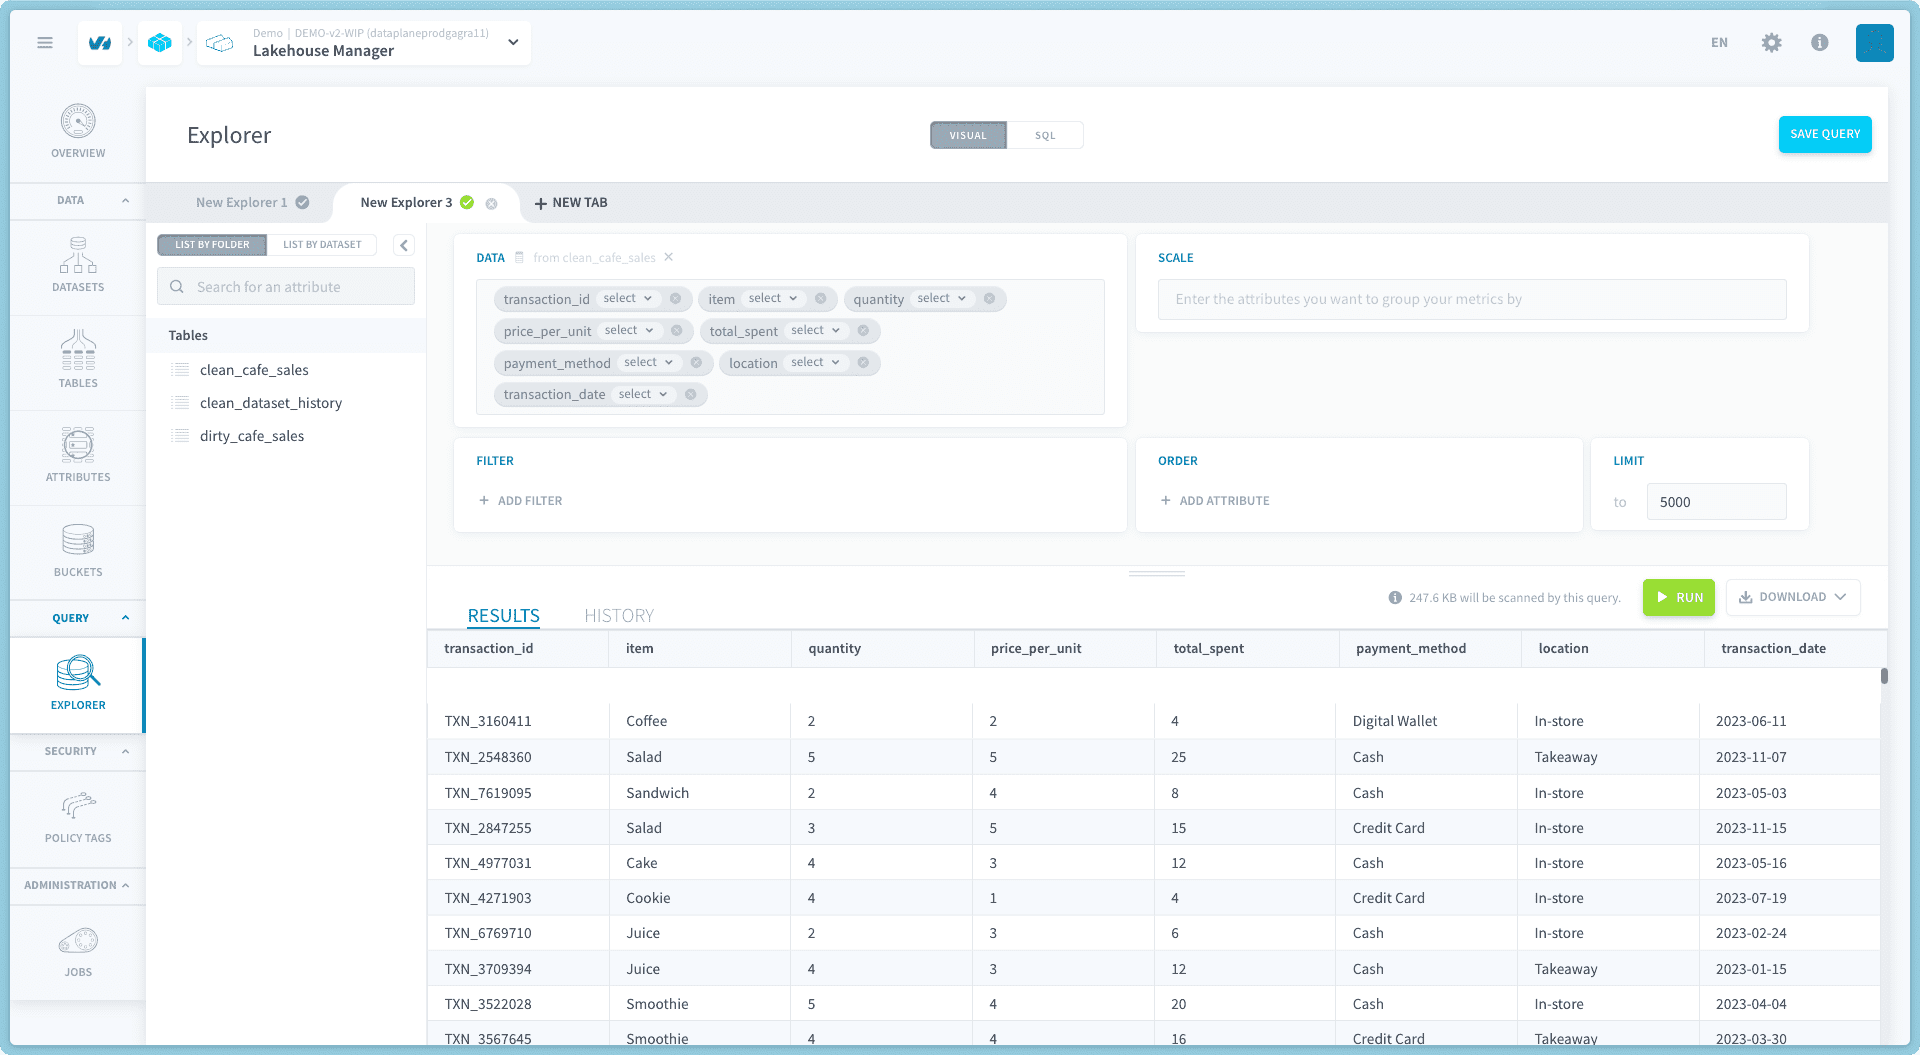Select the clean_dataset_history table
This screenshot has width=1920, height=1055.
[271, 403]
